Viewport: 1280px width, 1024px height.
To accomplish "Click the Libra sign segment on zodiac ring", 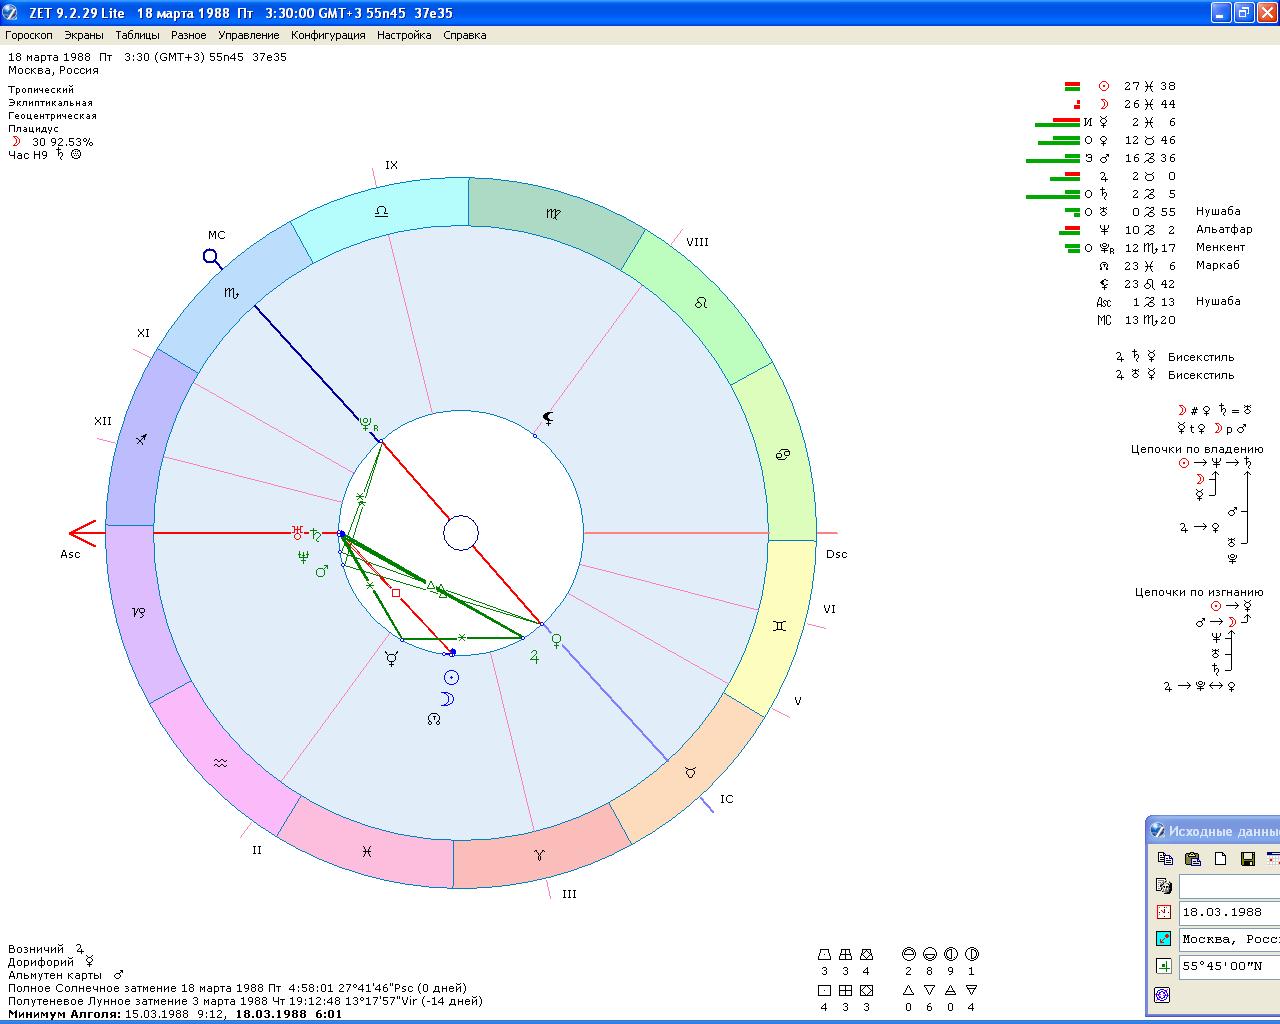I will coord(381,212).
